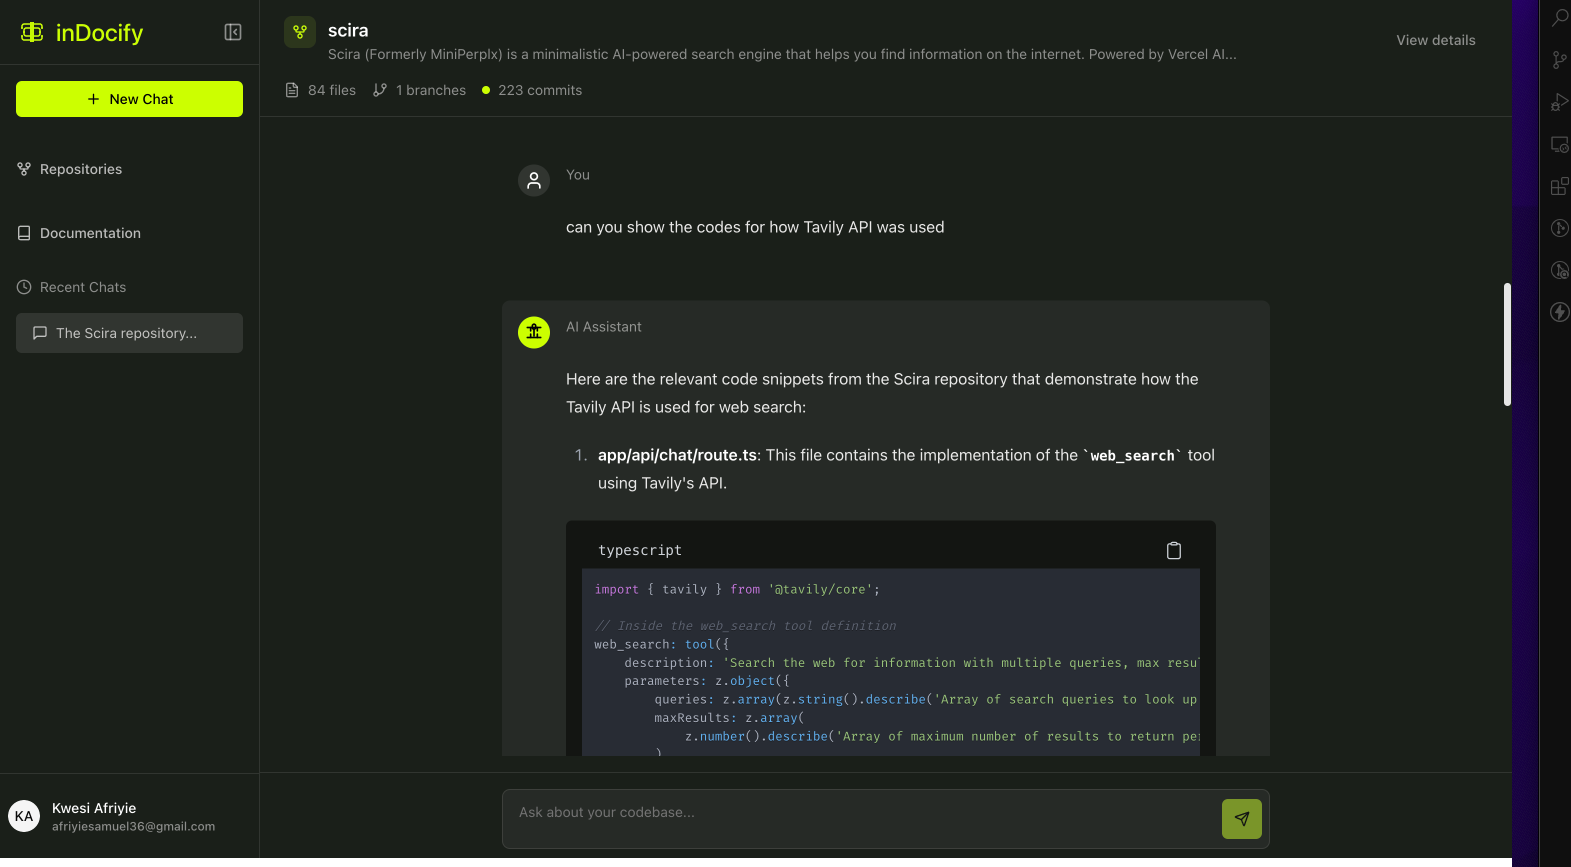
Task: Click the AI Assistant avatar icon
Action: point(534,332)
